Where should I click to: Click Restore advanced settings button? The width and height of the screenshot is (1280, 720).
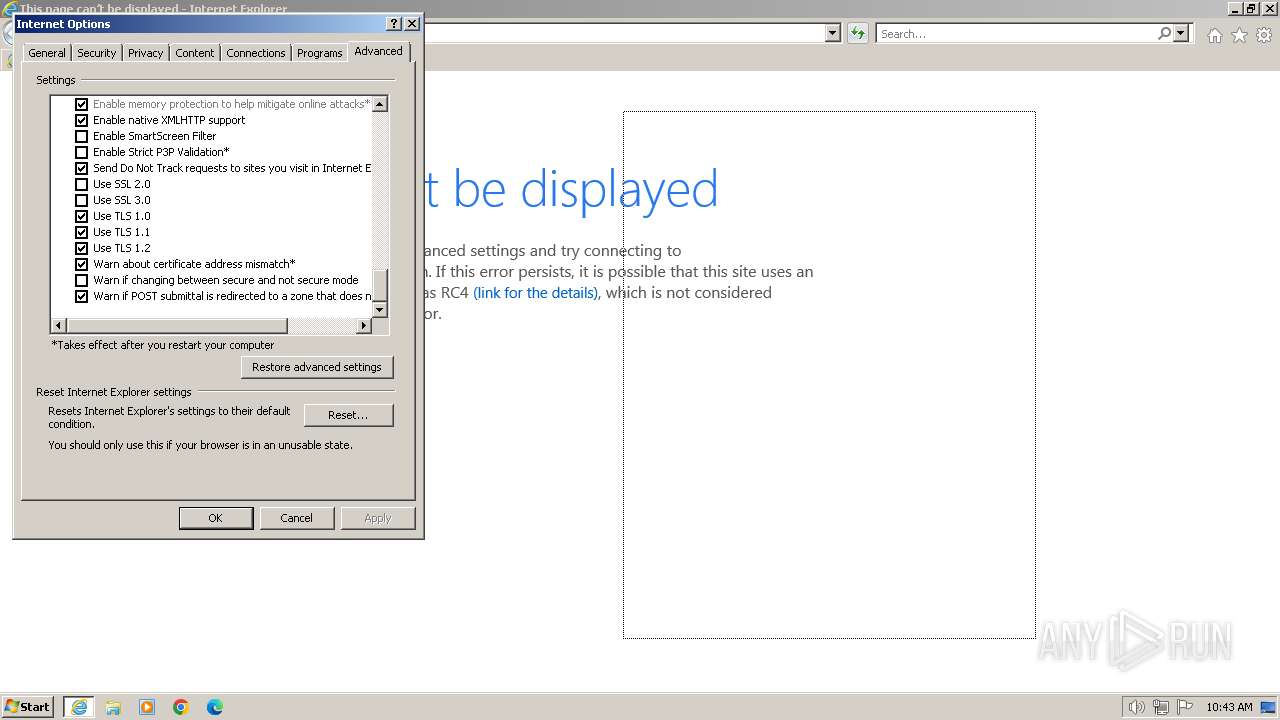click(x=317, y=367)
